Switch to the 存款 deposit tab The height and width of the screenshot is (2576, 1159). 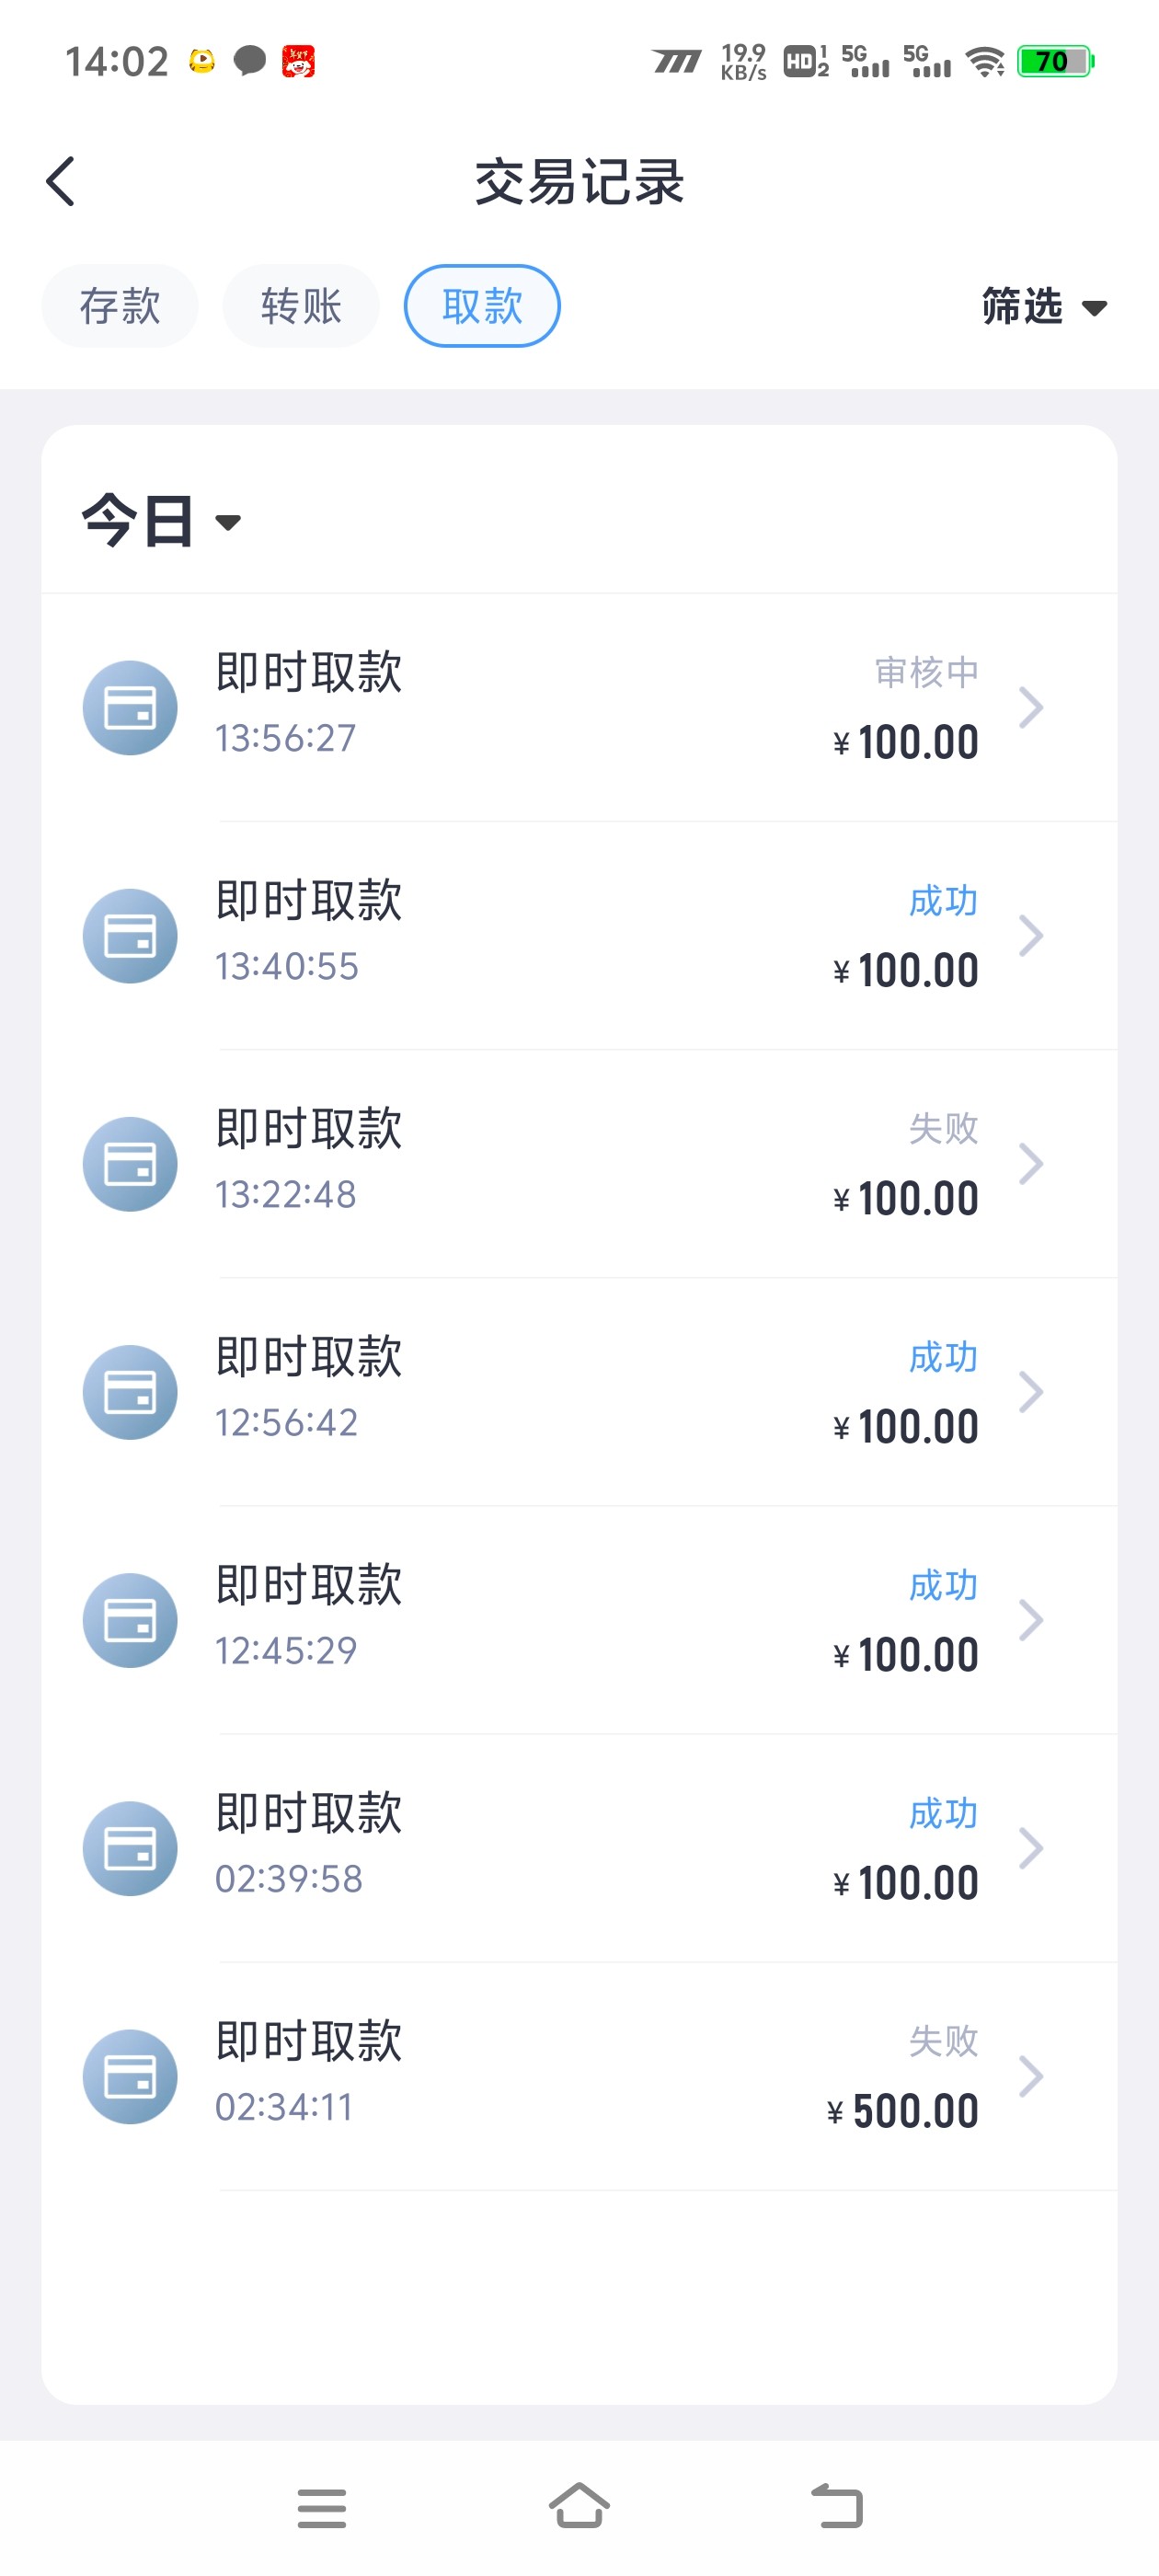click(x=120, y=306)
